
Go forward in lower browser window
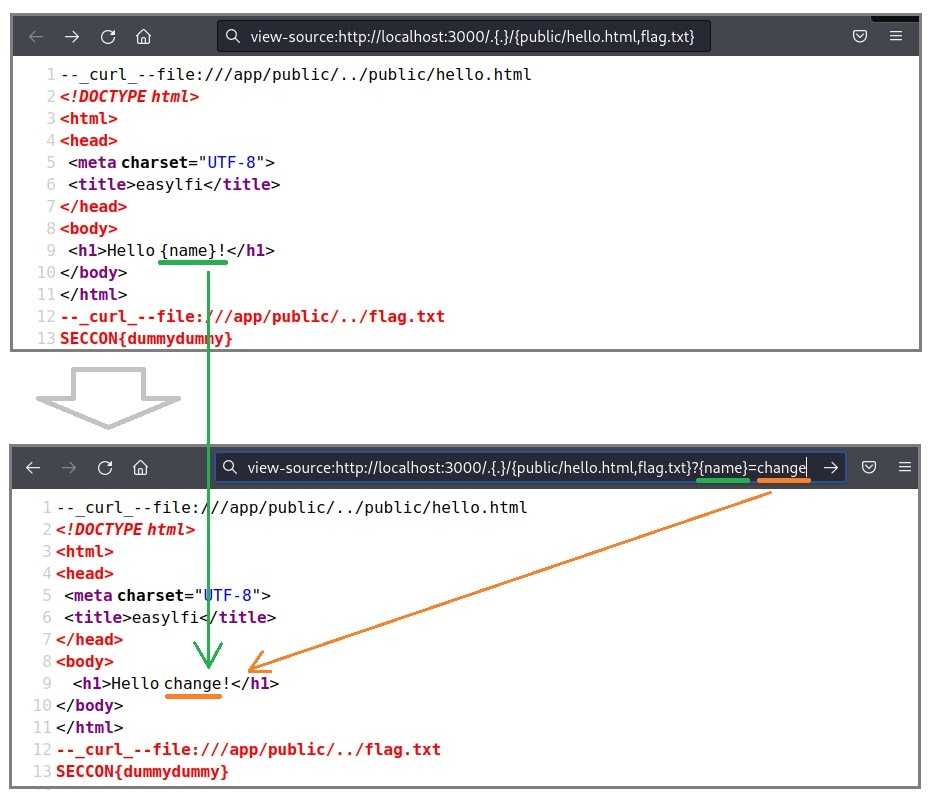pos(69,468)
